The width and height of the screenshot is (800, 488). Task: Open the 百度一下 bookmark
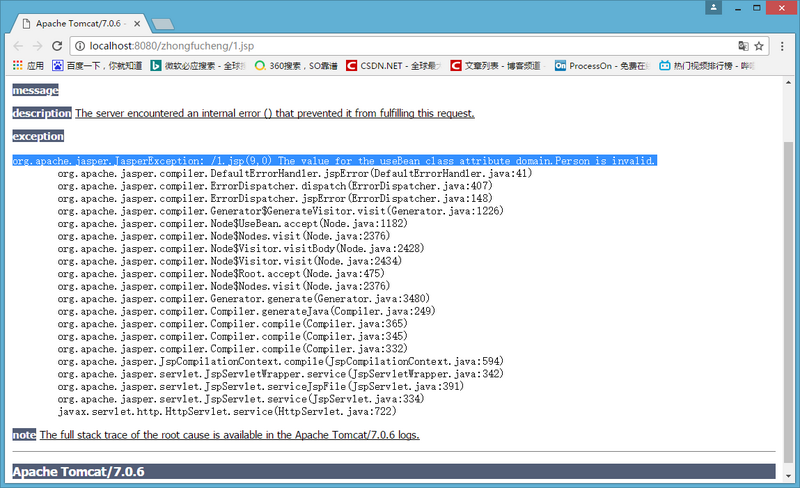[97, 65]
